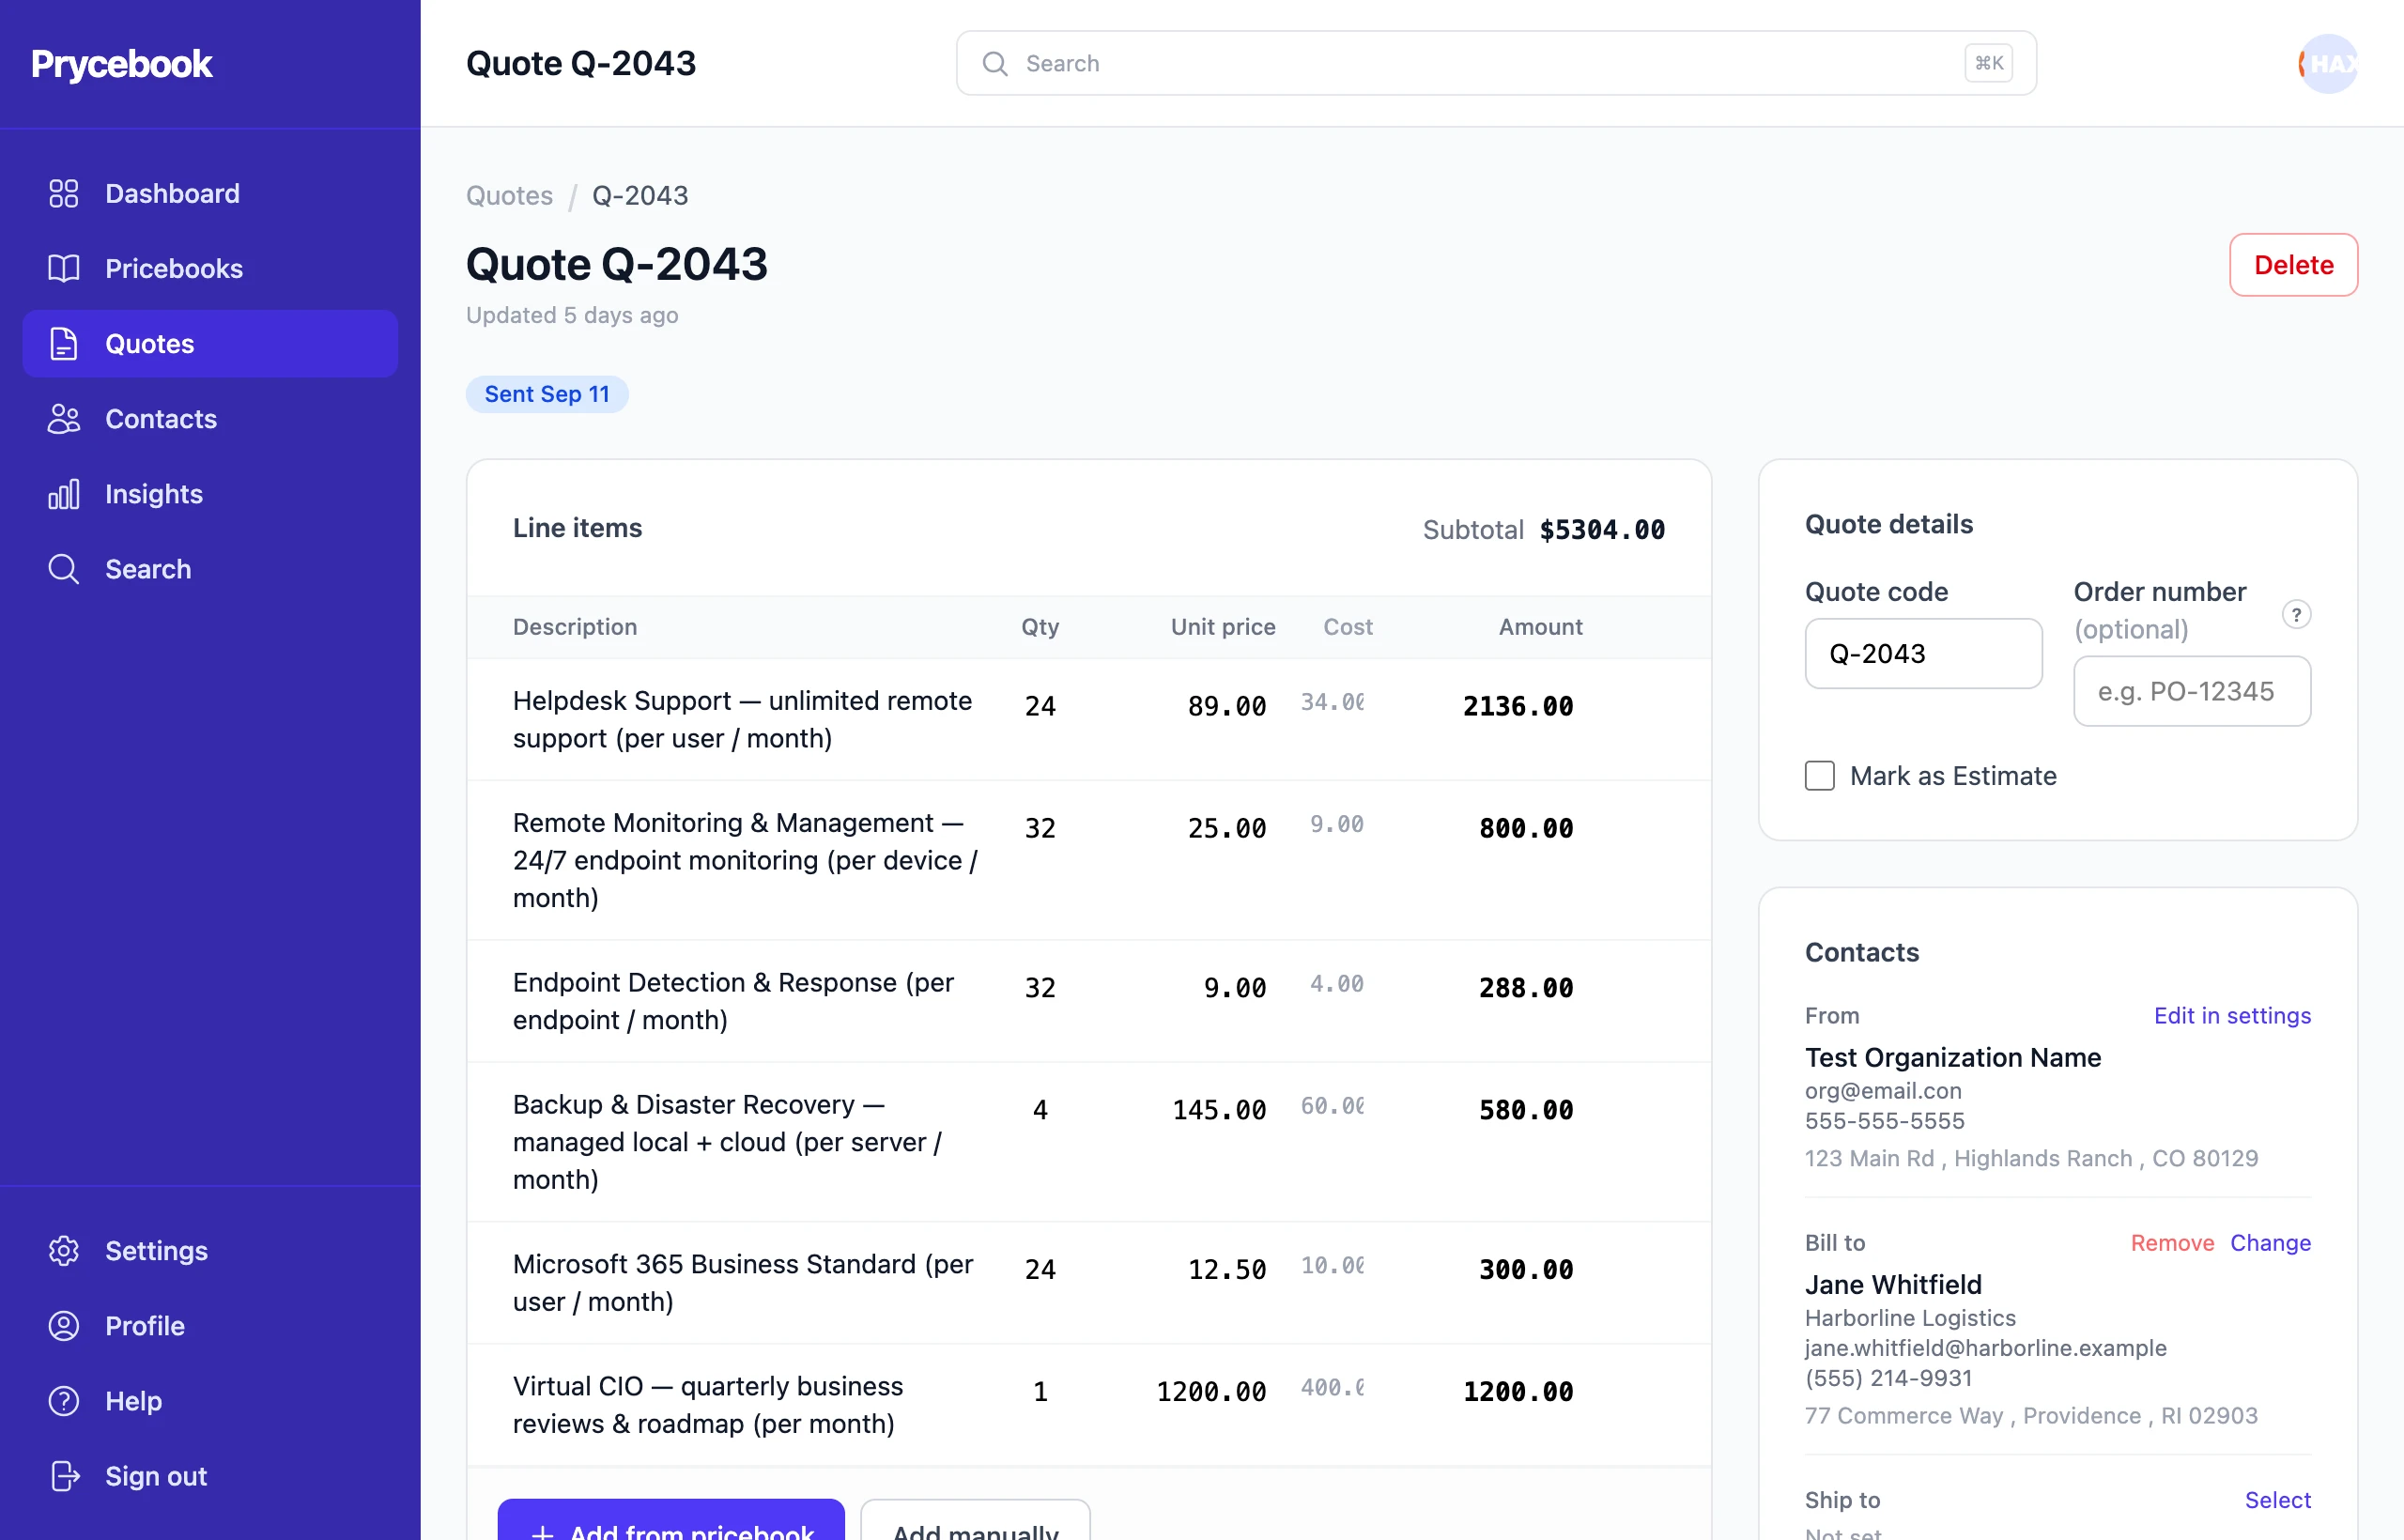Click the Order number input field
2404x1540 pixels.
coord(2192,690)
